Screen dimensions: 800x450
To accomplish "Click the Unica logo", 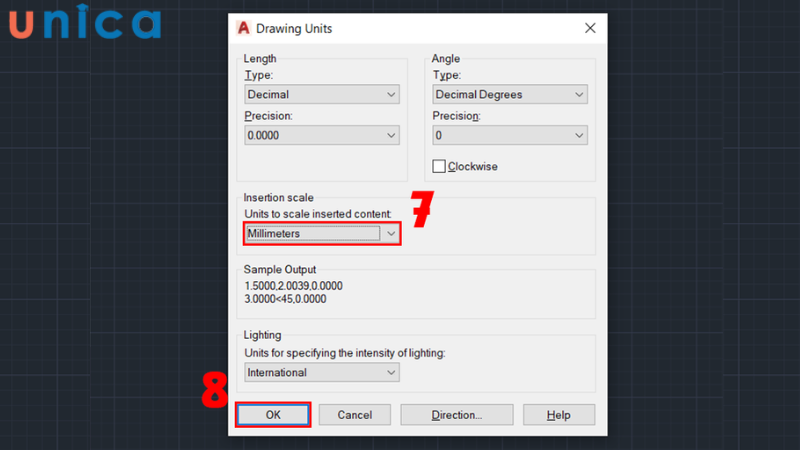I will pyautogui.click(x=85, y=21).
